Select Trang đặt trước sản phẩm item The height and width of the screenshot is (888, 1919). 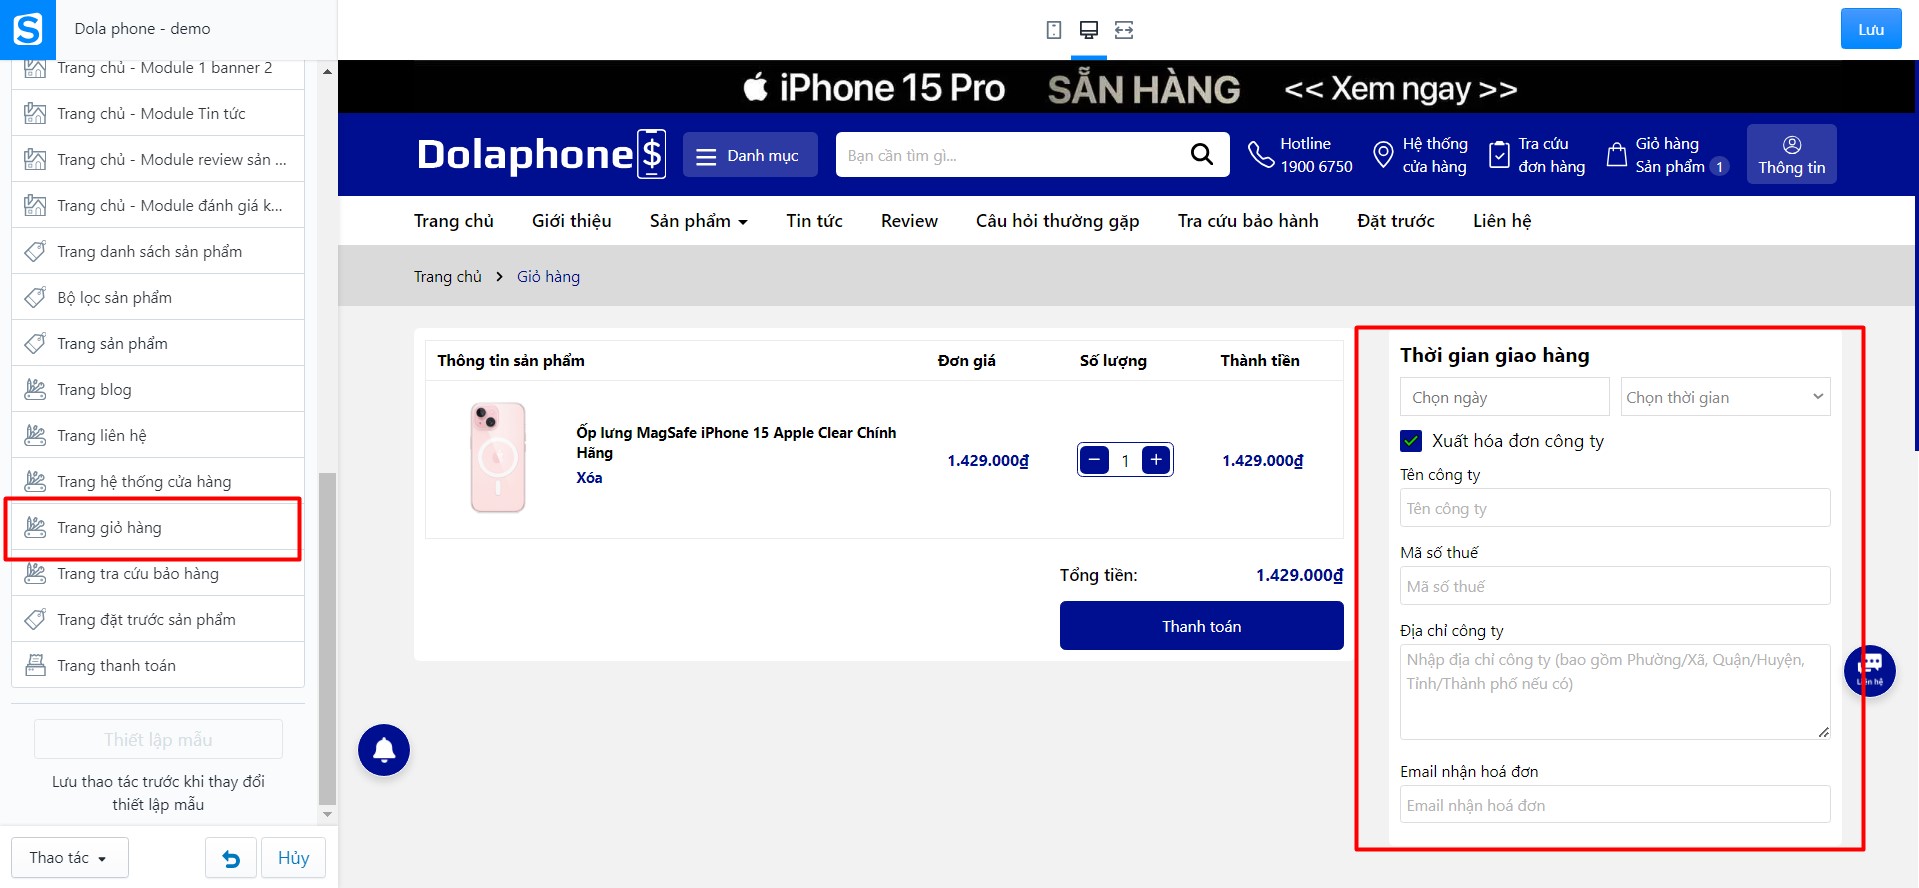[x=158, y=619]
